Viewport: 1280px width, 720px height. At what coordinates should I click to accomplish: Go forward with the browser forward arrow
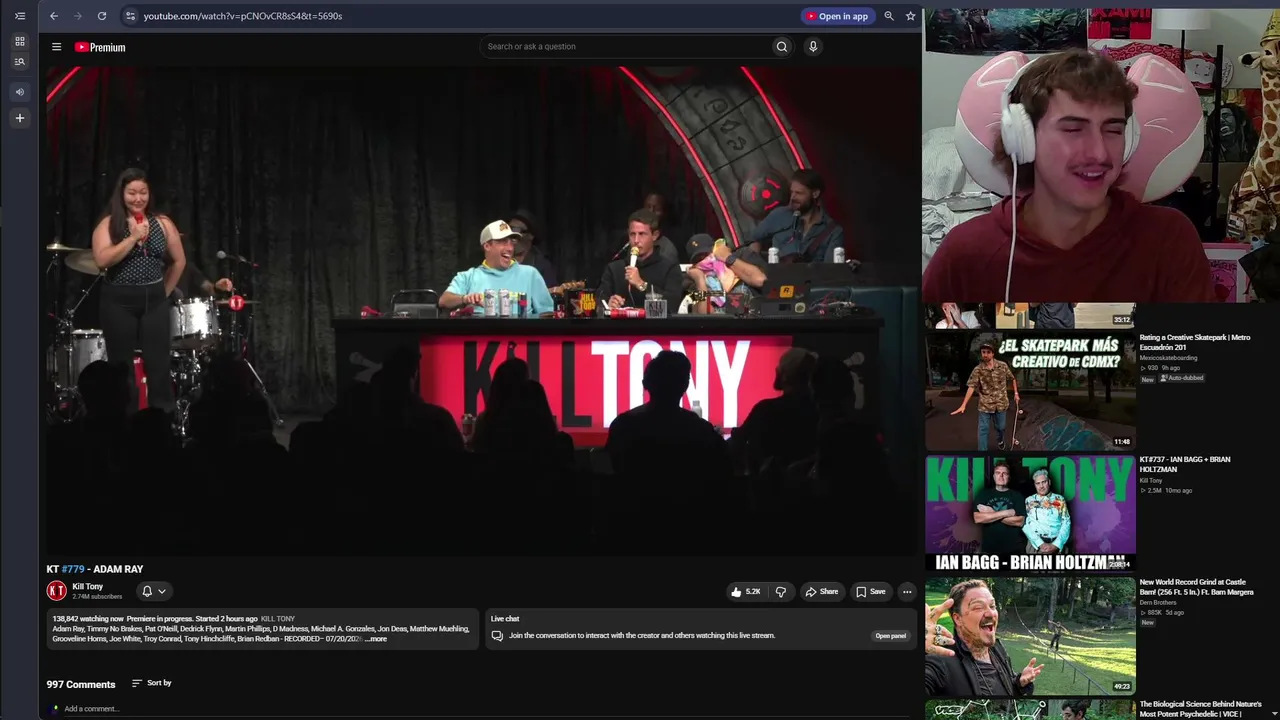(x=78, y=16)
